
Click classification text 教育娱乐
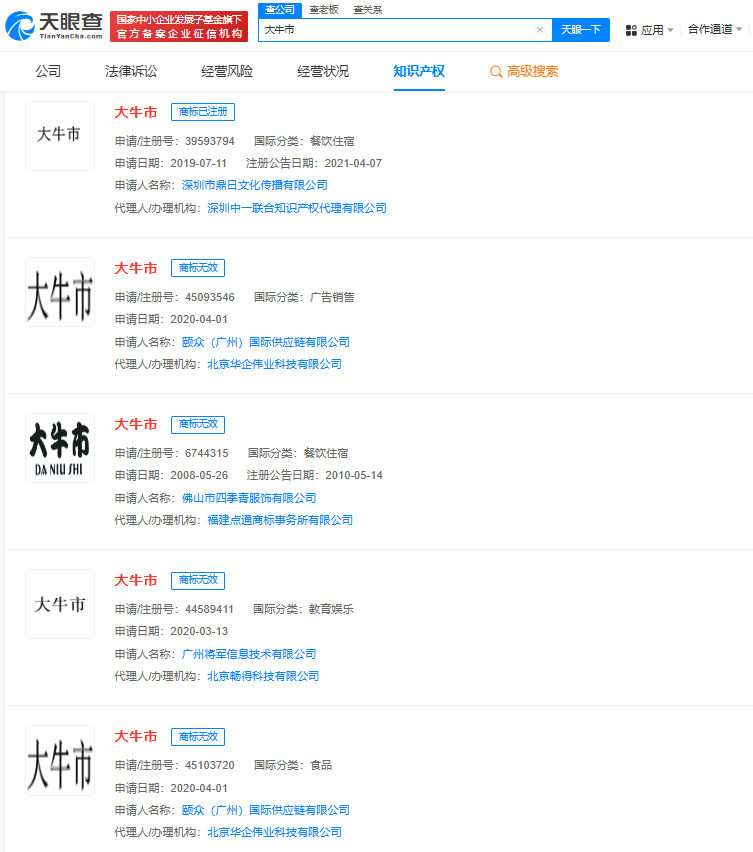pos(331,609)
